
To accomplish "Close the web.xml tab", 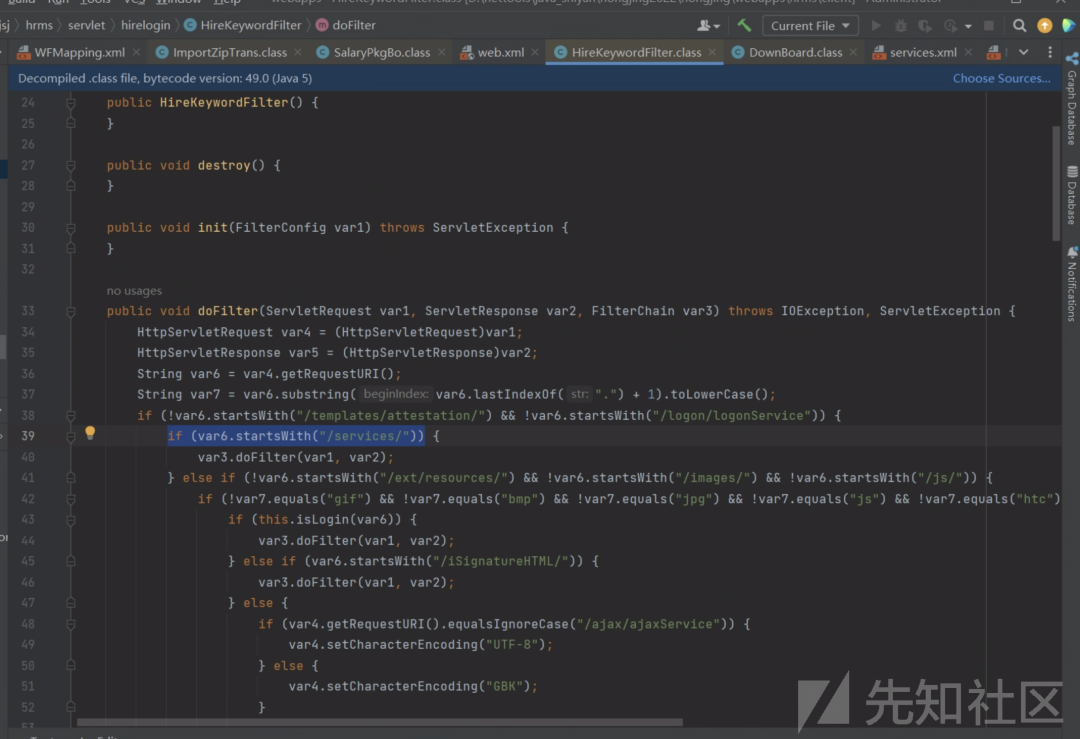I will point(535,52).
